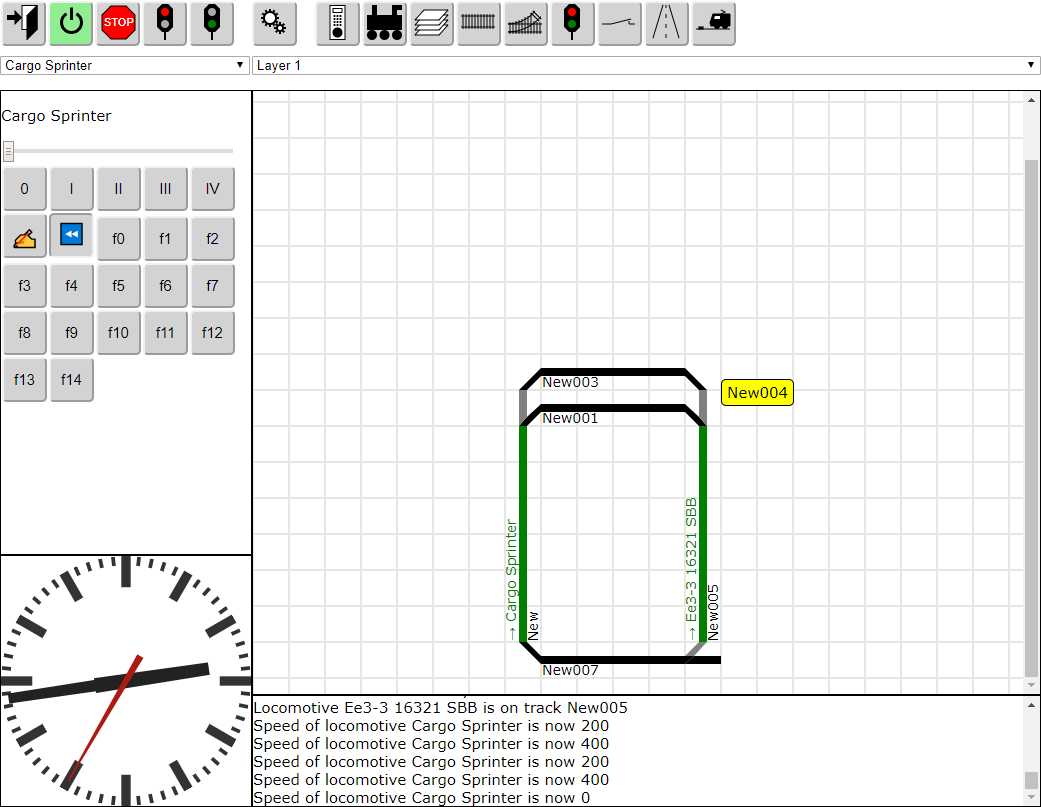Viewport: 1041px width, 807px height.
Task: Click the green go signal in the toolbar
Action: coord(211,23)
